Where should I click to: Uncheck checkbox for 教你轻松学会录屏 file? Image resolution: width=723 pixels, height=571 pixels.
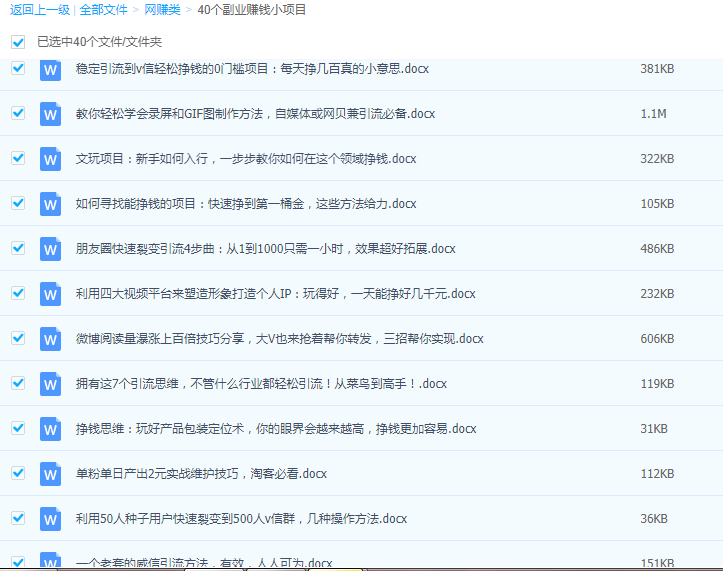(18, 113)
